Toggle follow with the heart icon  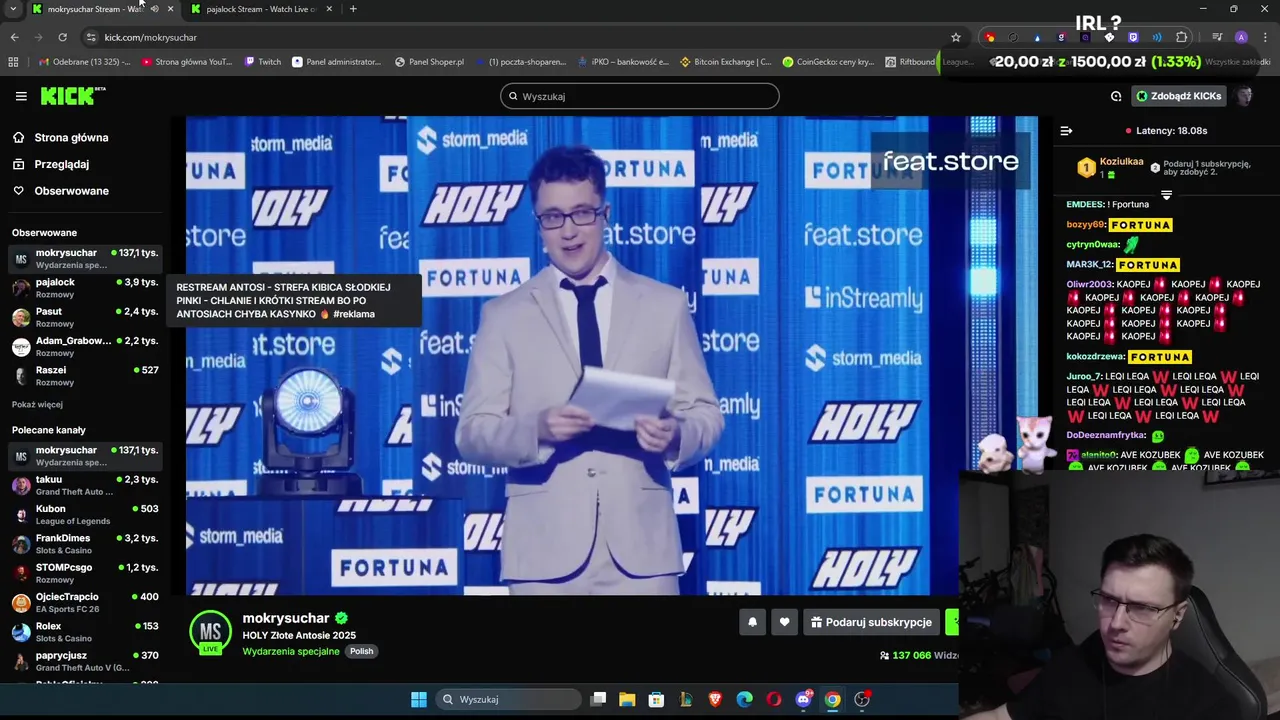(784, 622)
